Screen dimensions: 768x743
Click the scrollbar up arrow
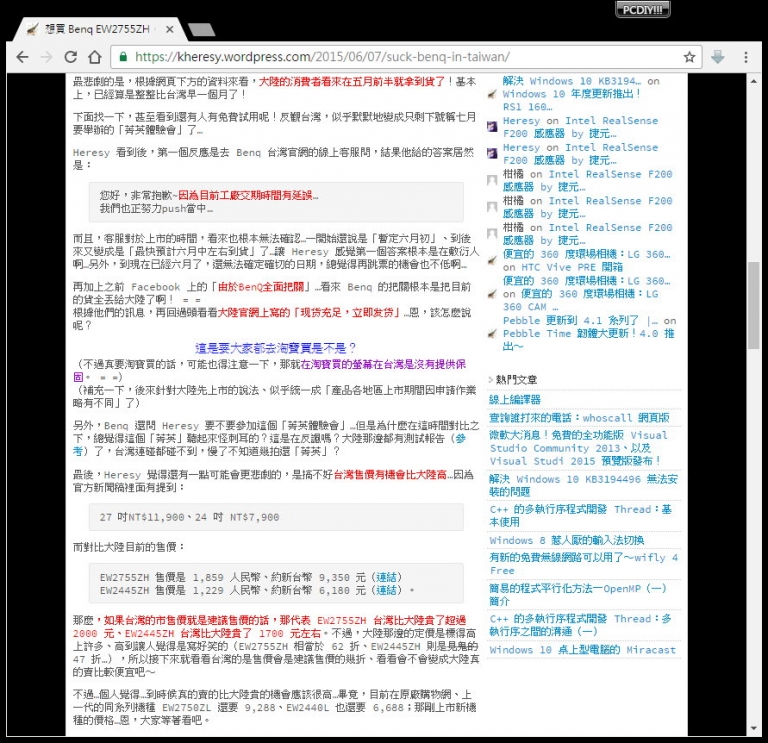754,81
